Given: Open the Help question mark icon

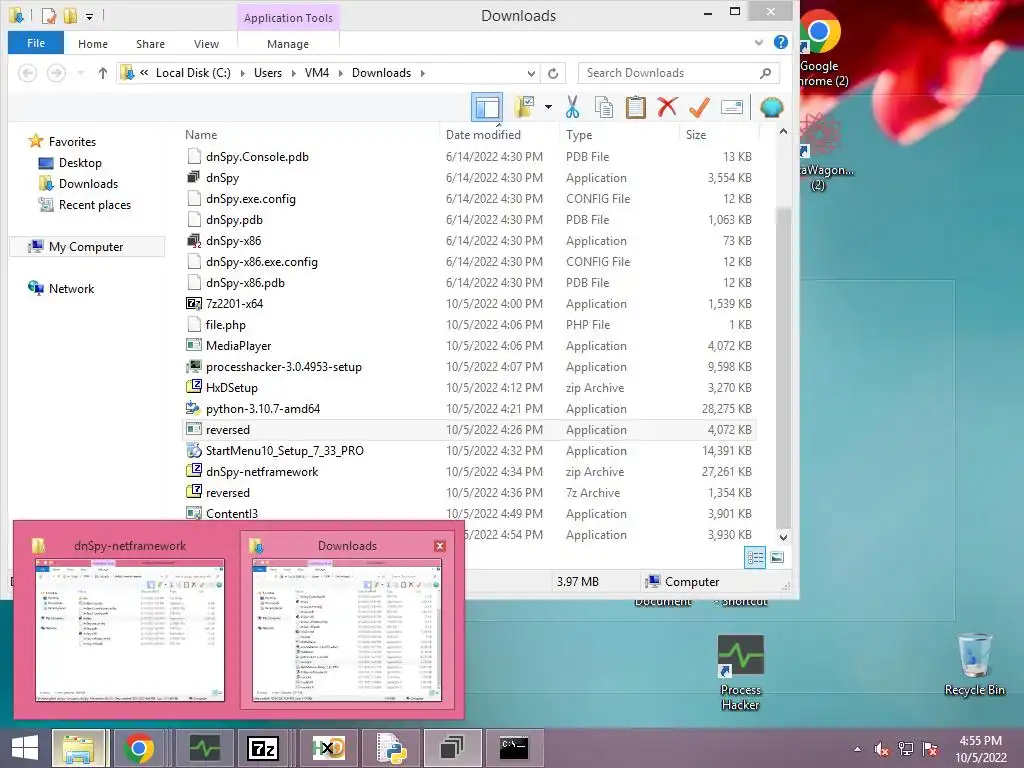Looking at the screenshot, I should click(780, 42).
